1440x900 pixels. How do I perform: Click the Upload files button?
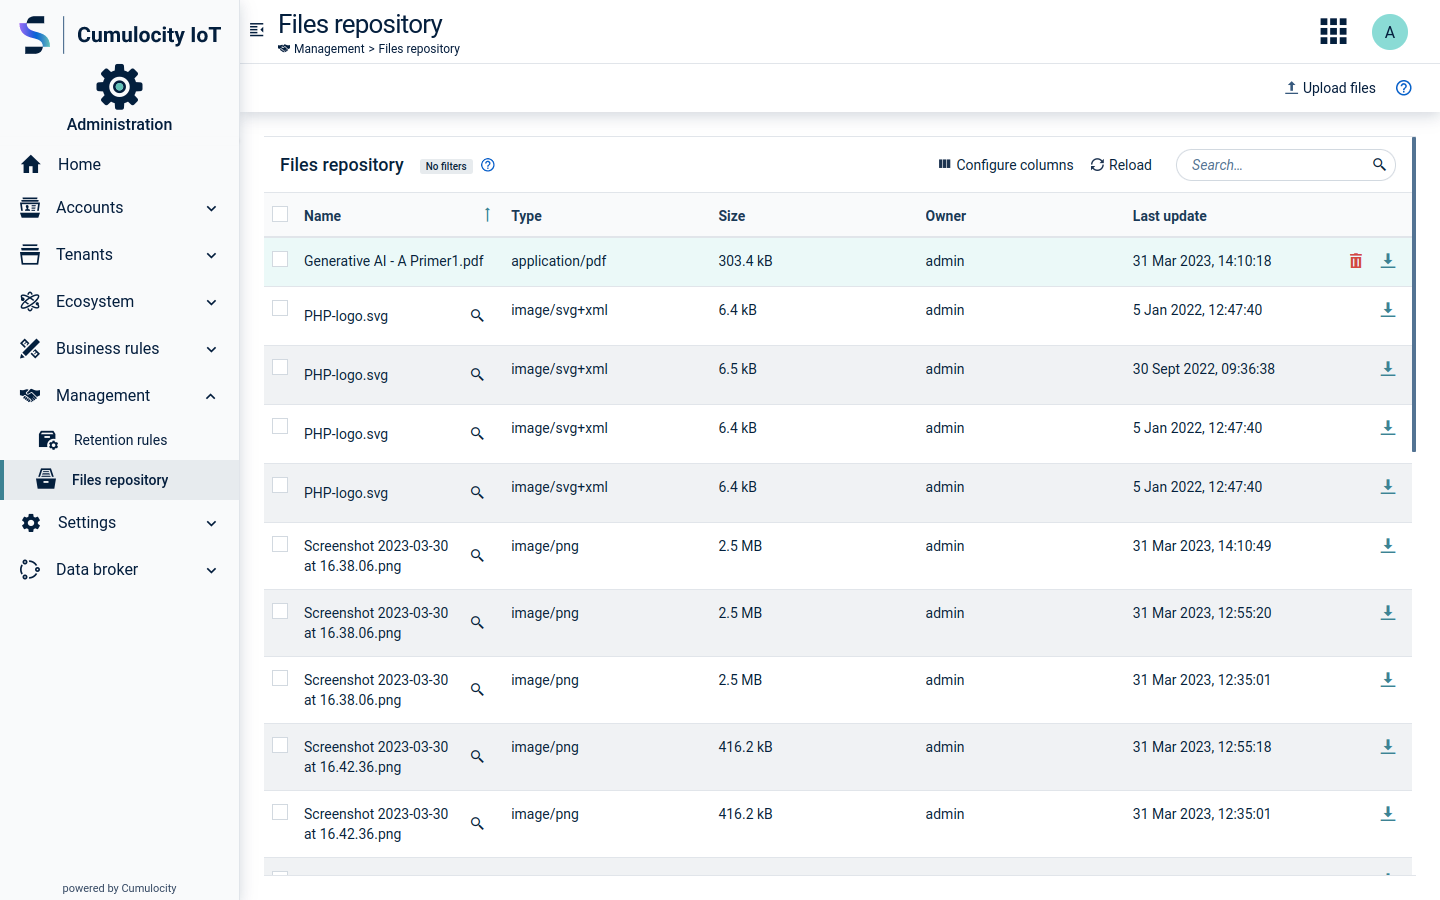[1330, 88]
